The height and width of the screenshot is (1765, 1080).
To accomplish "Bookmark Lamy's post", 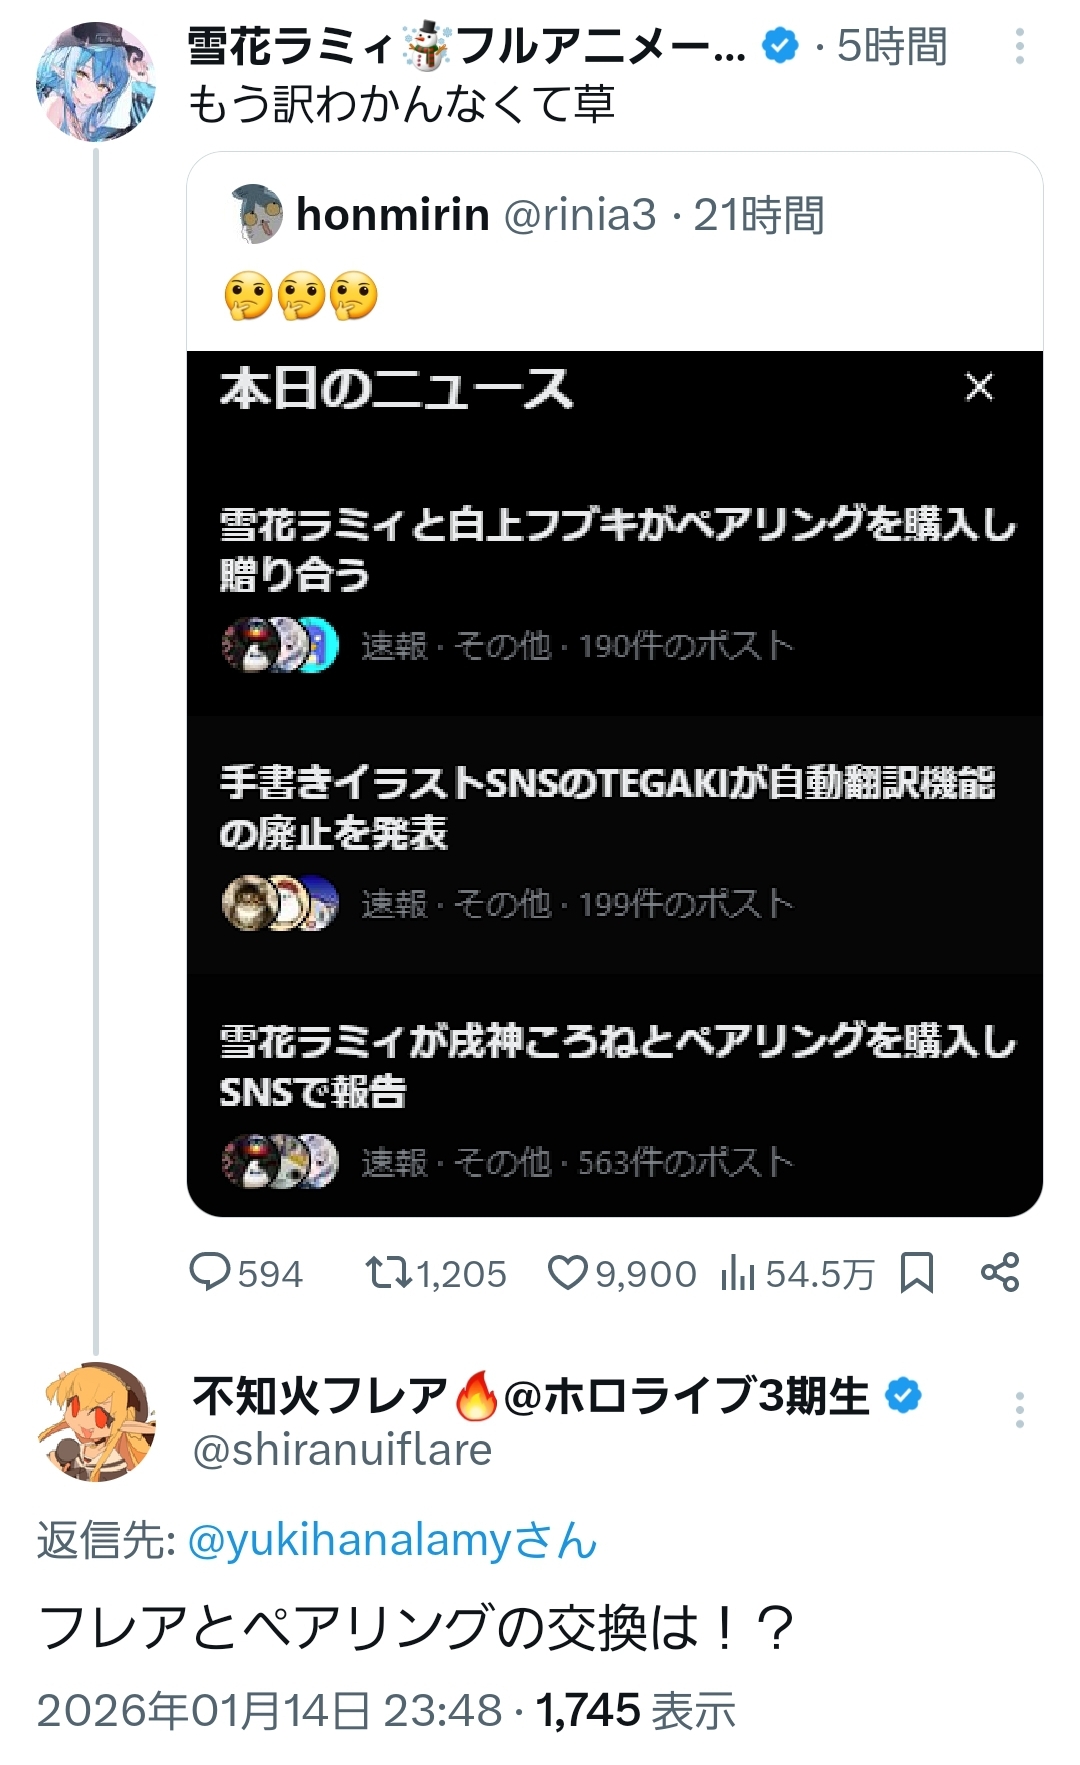I will click(x=917, y=1273).
